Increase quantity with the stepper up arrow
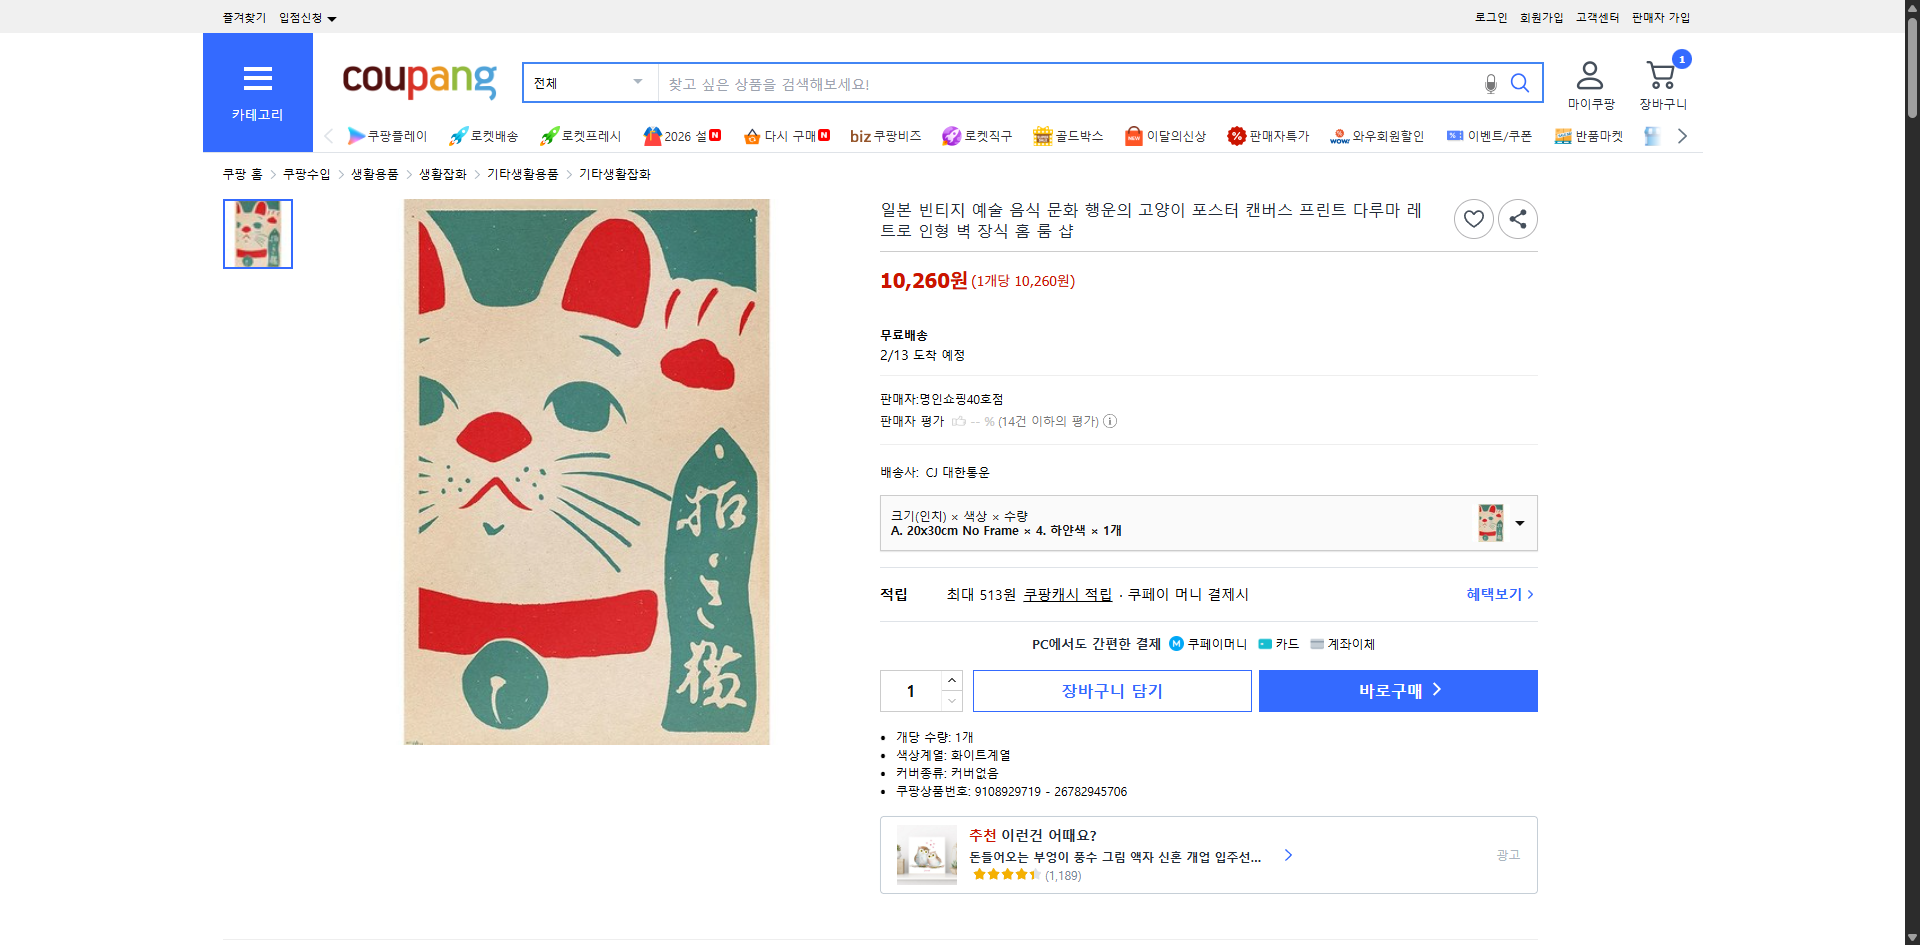Image resolution: width=1920 pixels, height=945 pixels. pos(951,679)
